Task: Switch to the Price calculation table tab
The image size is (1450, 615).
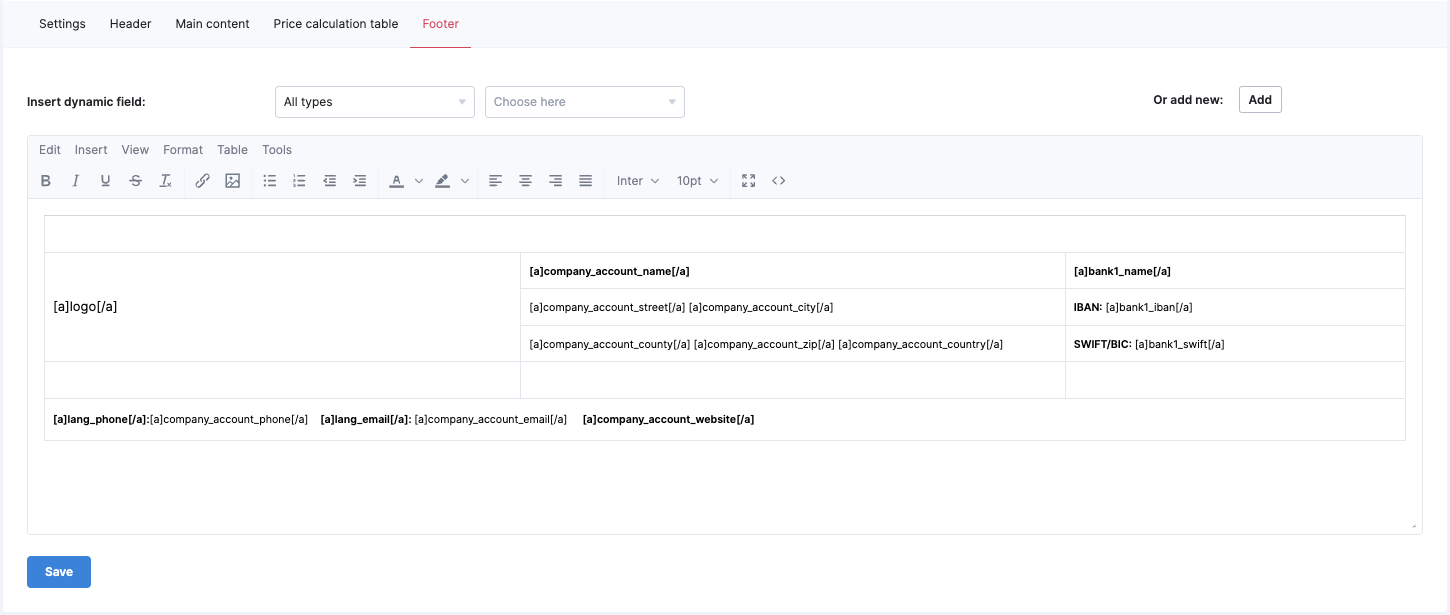Action: coord(335,24)
